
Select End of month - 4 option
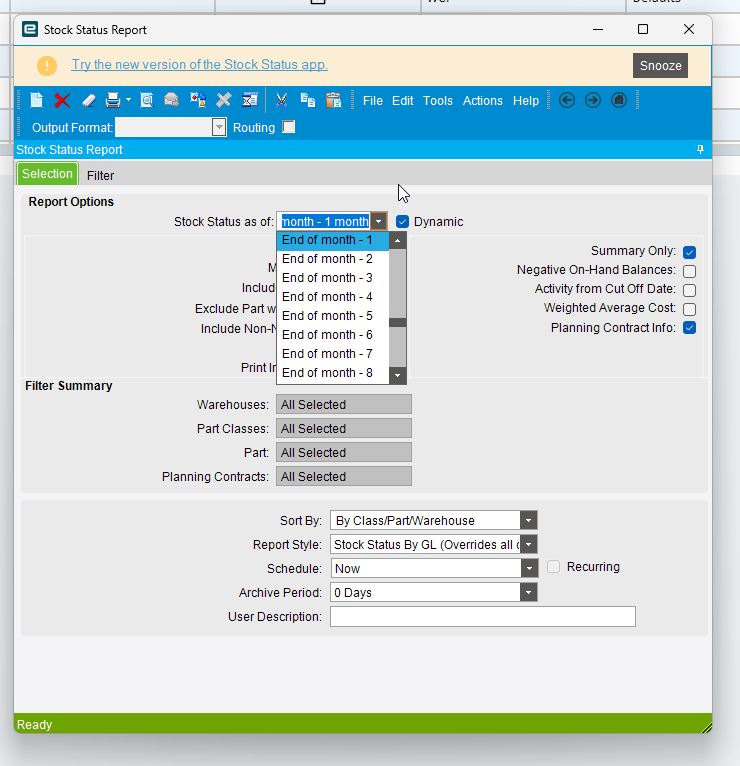(333, 297)
